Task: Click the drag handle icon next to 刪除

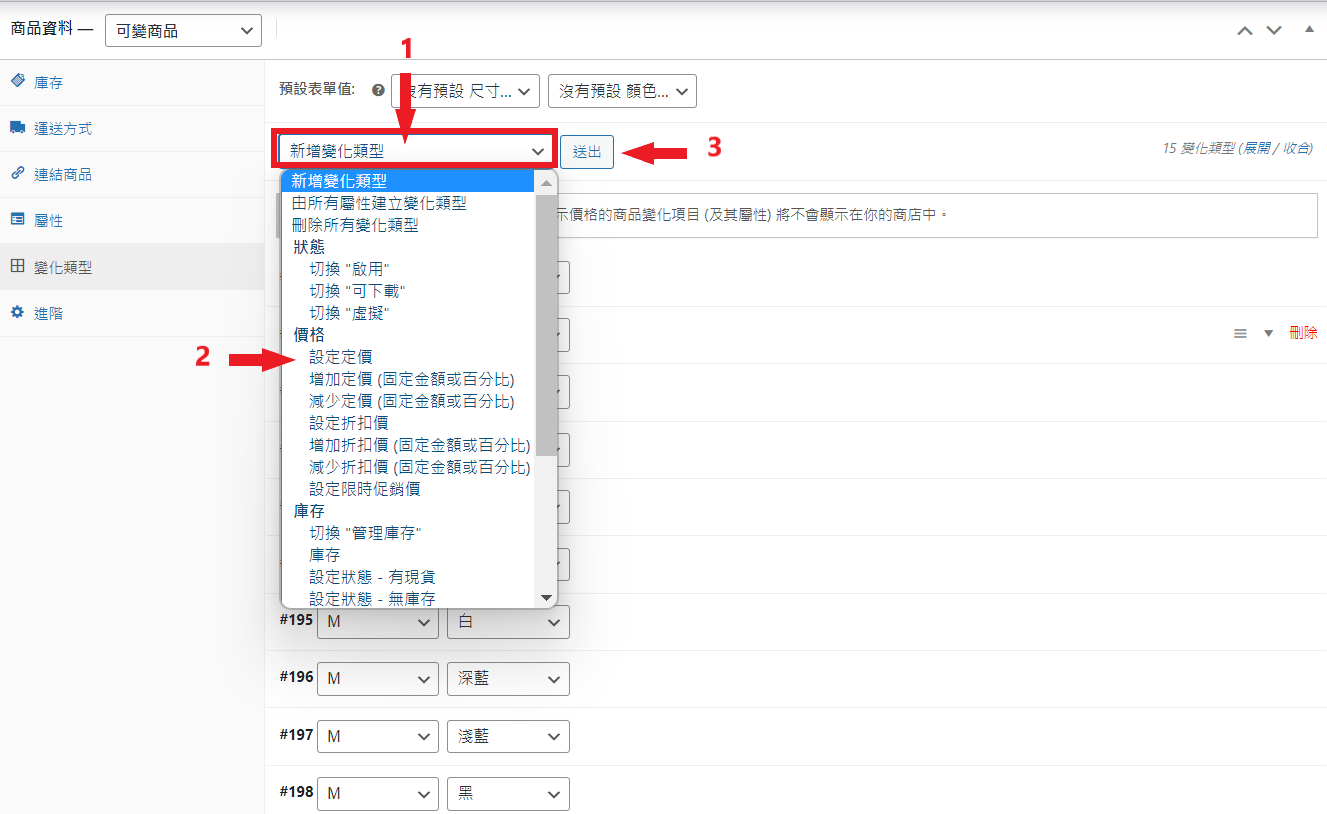Action: click(x=1240, y=334)
